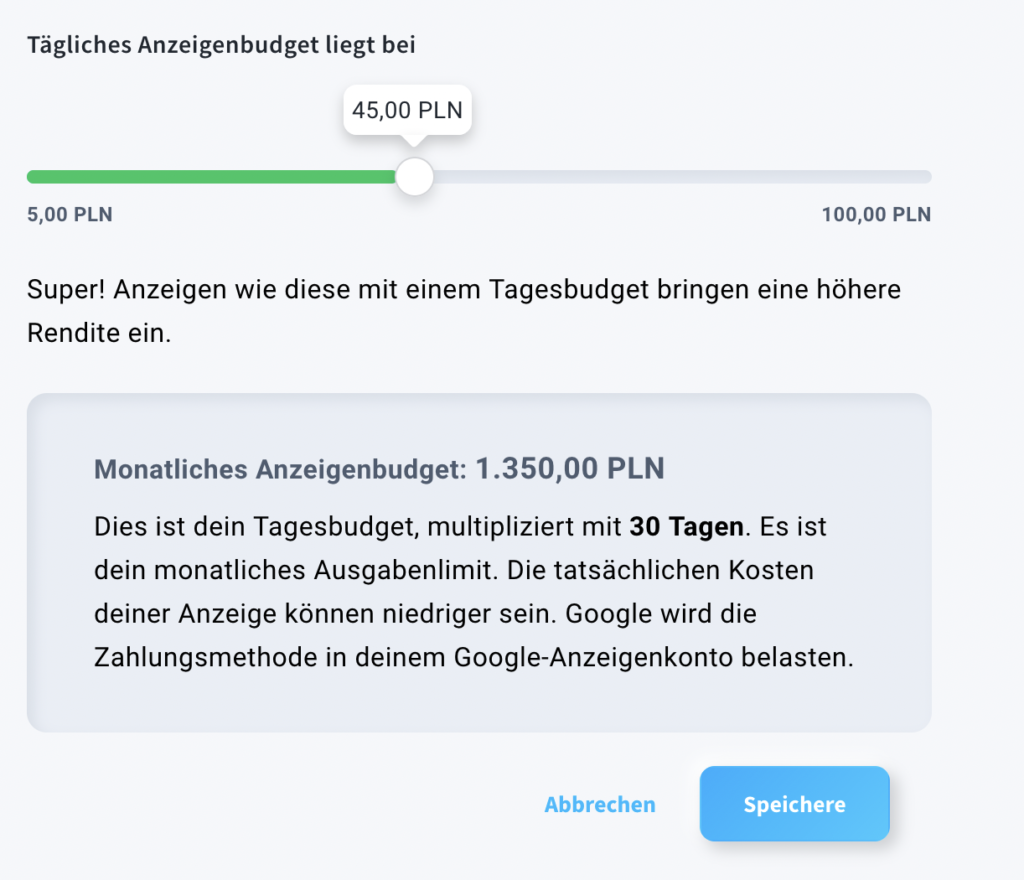
Task: Click the grey unfilled portion of slider track
Action: 682,177
